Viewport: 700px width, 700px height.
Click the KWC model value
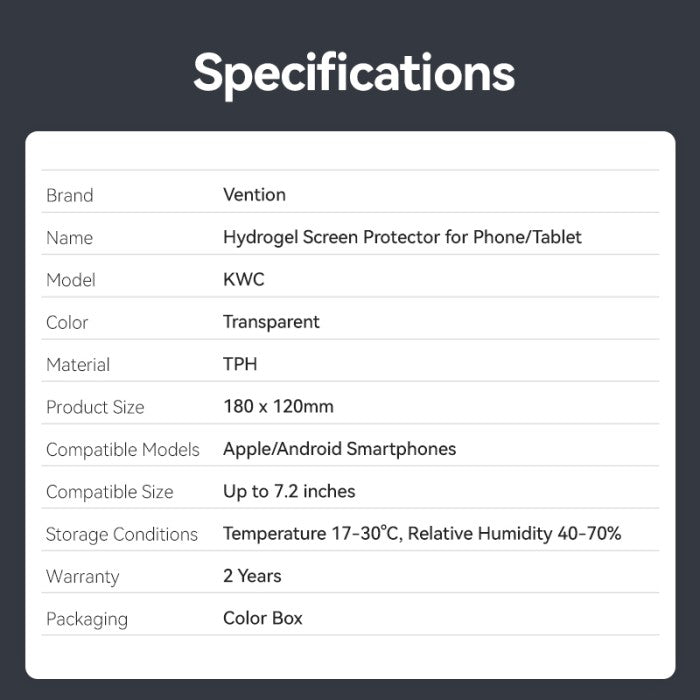click(244, 279)
